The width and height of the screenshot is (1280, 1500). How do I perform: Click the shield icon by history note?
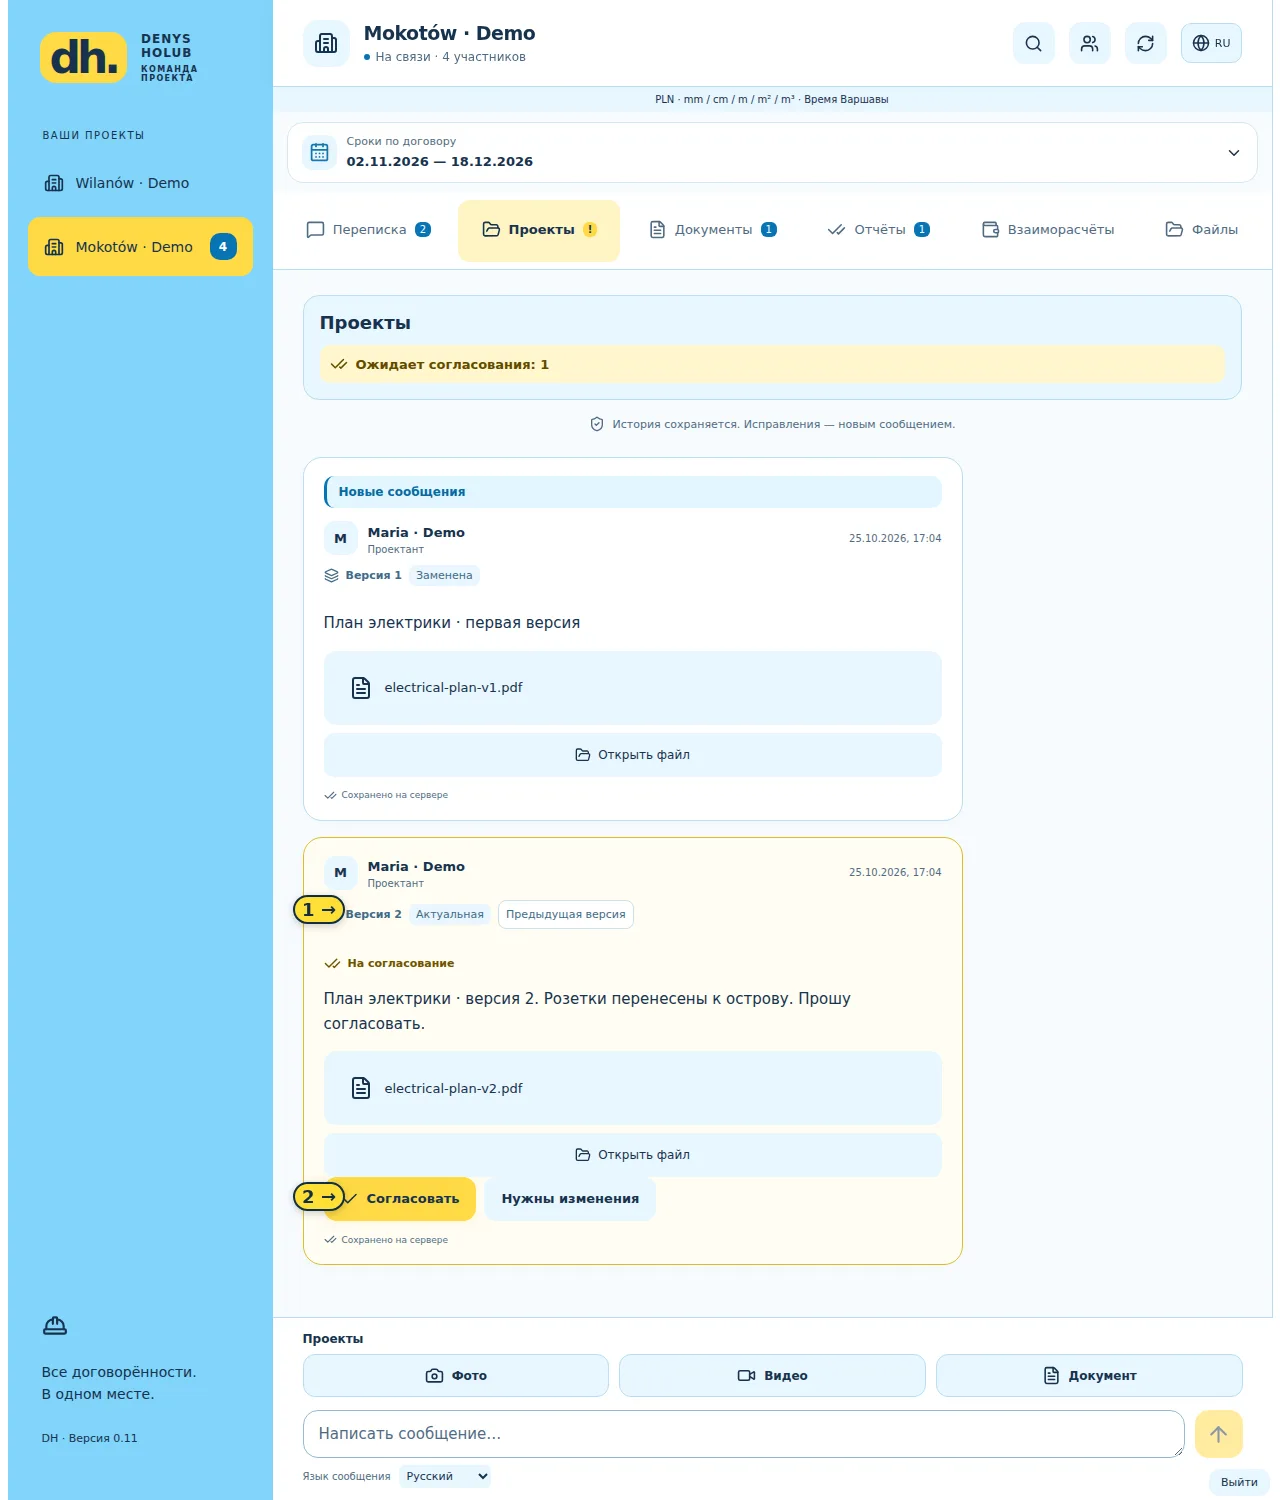[597, 424]
